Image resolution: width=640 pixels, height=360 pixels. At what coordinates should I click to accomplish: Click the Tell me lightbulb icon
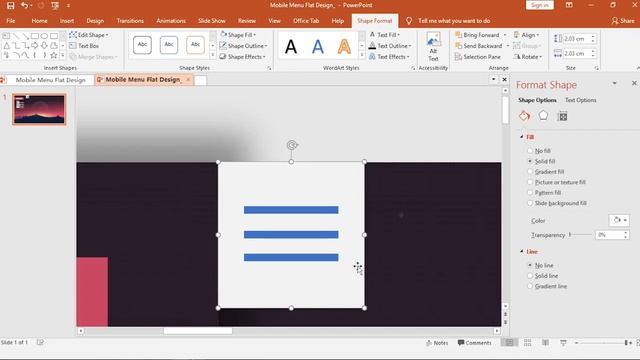coord(409,21)
